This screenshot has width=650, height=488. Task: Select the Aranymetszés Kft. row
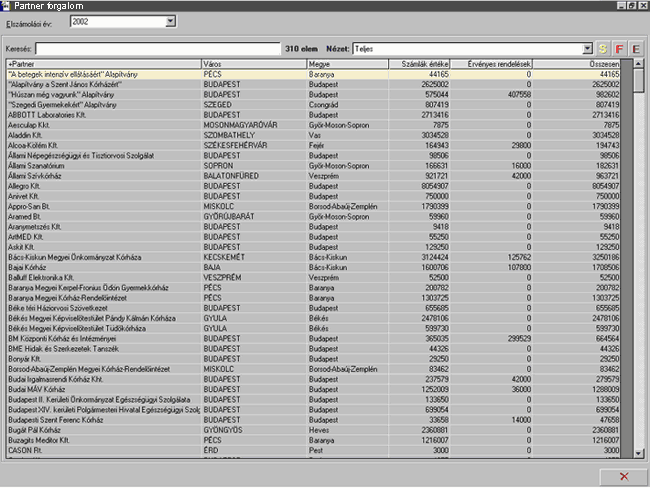point(313,226)
